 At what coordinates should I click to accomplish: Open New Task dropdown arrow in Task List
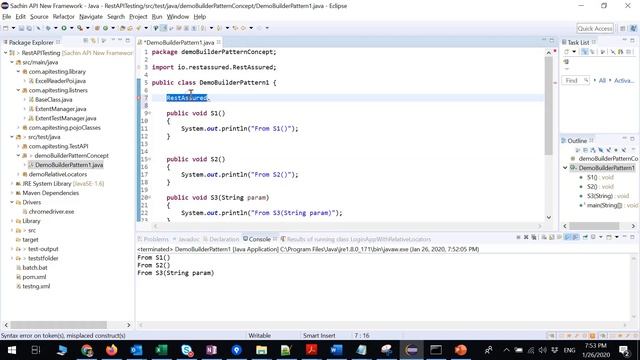point(574,52)
